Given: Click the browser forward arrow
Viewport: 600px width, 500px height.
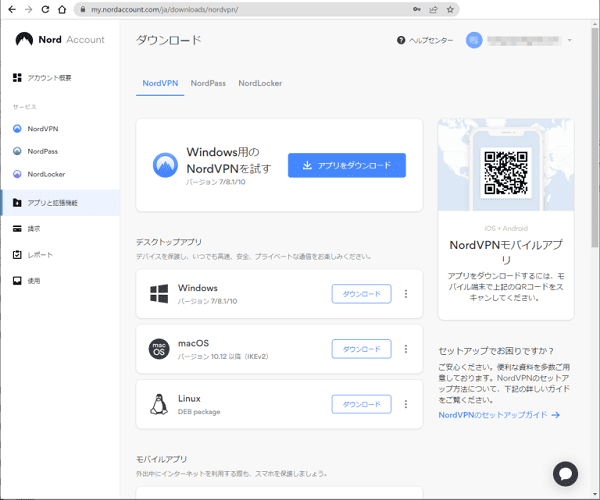Looking at the screenshot, I should click(x=29, y=10).
